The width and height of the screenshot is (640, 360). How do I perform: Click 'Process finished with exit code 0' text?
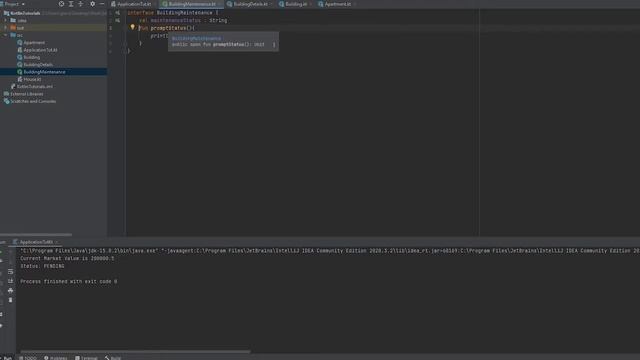coord(69,282)
